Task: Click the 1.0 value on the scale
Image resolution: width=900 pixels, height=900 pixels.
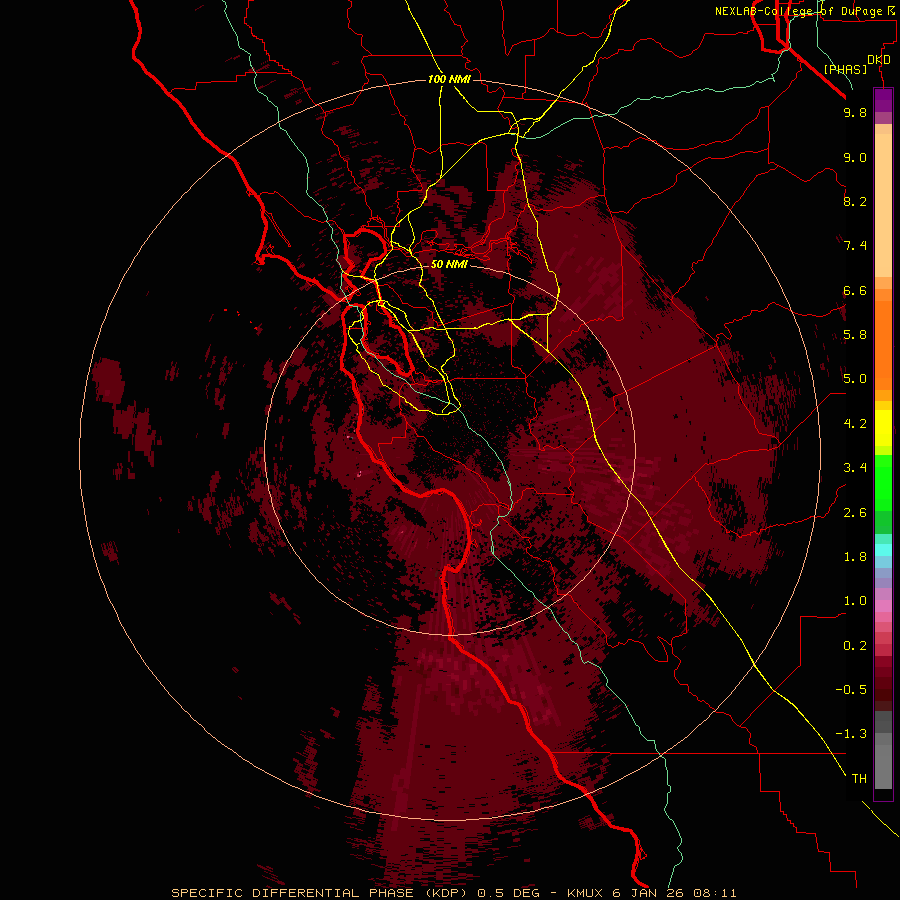Action: coord(855,601)
